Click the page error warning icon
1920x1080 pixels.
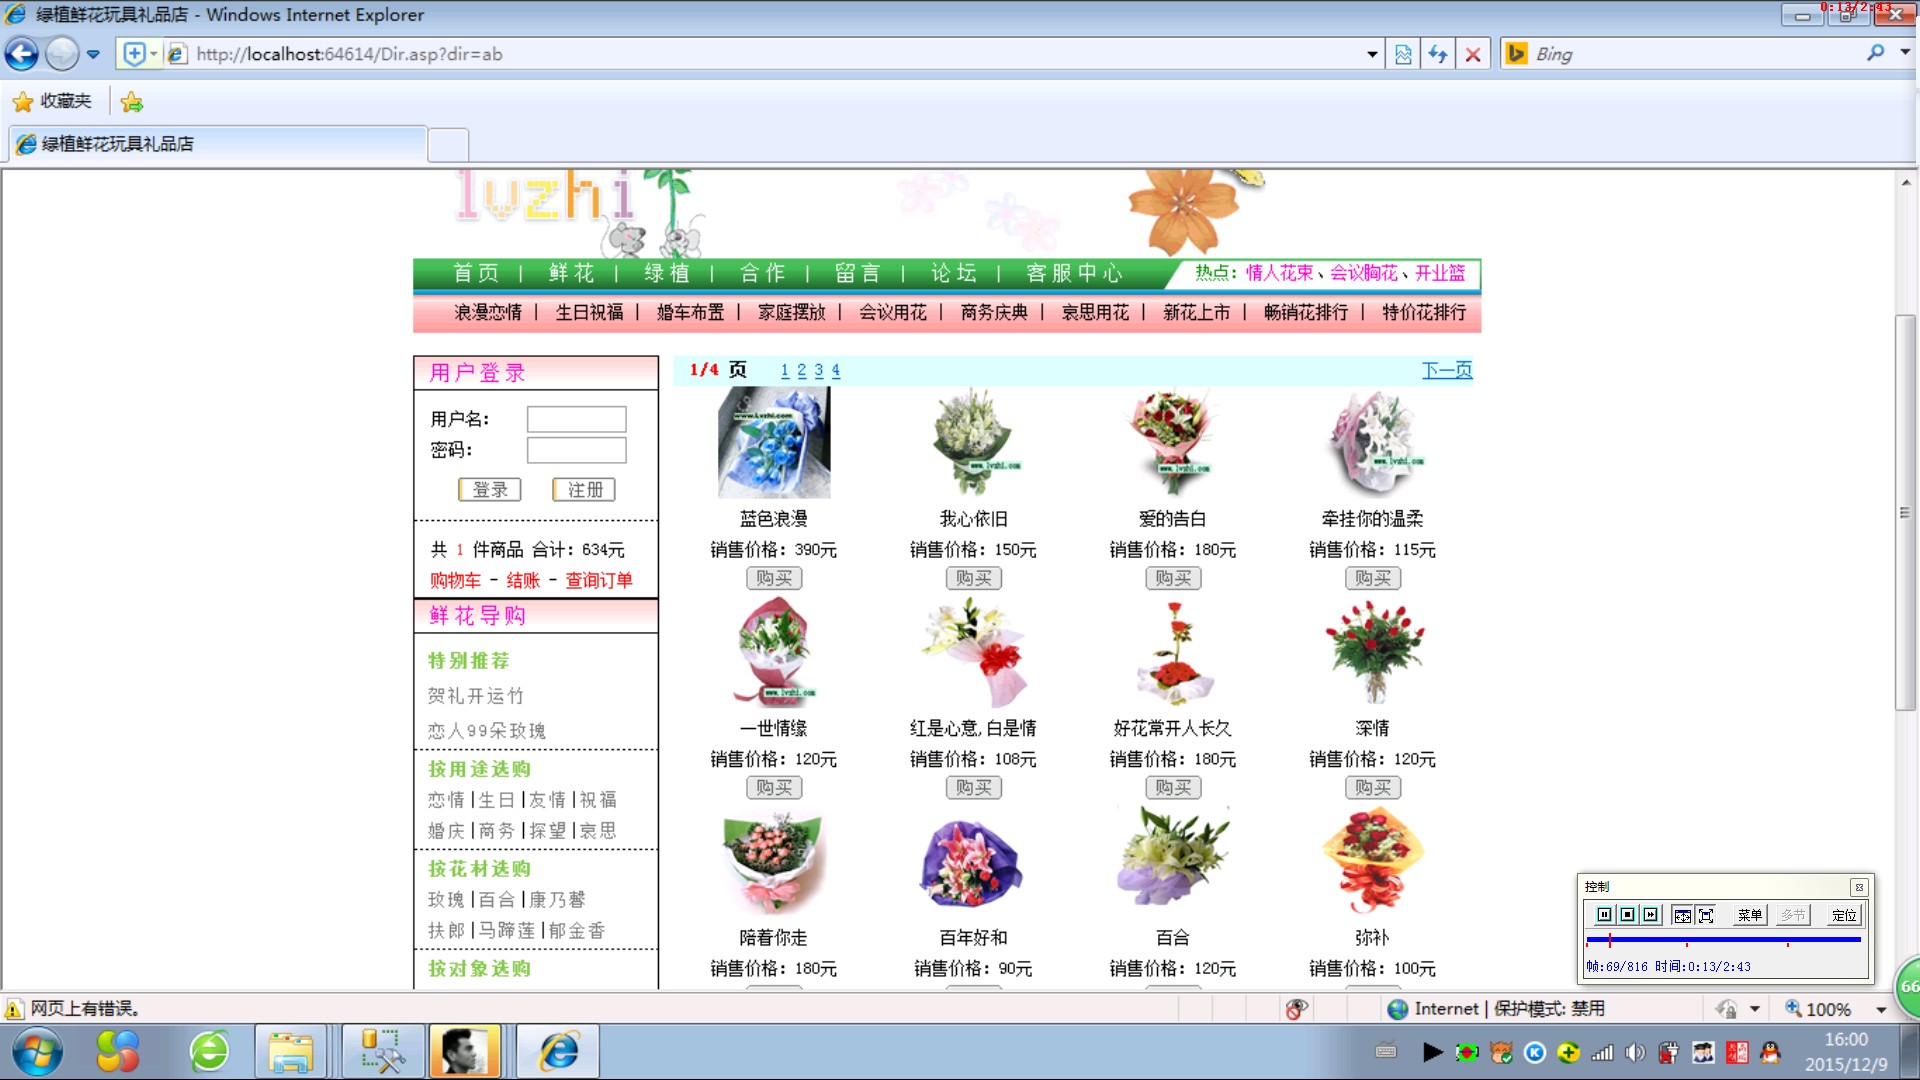[x=14, y=1009]
